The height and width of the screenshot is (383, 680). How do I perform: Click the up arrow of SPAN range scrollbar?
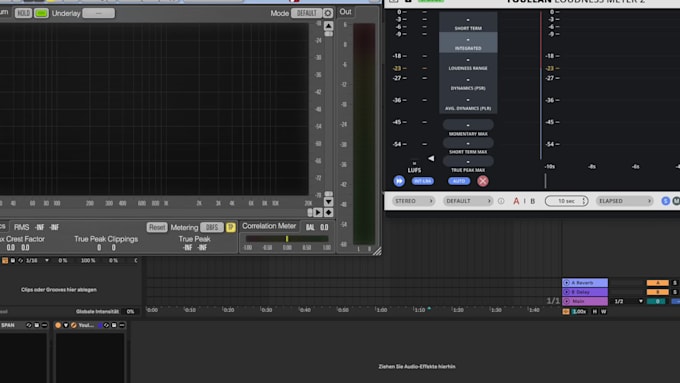328,26
